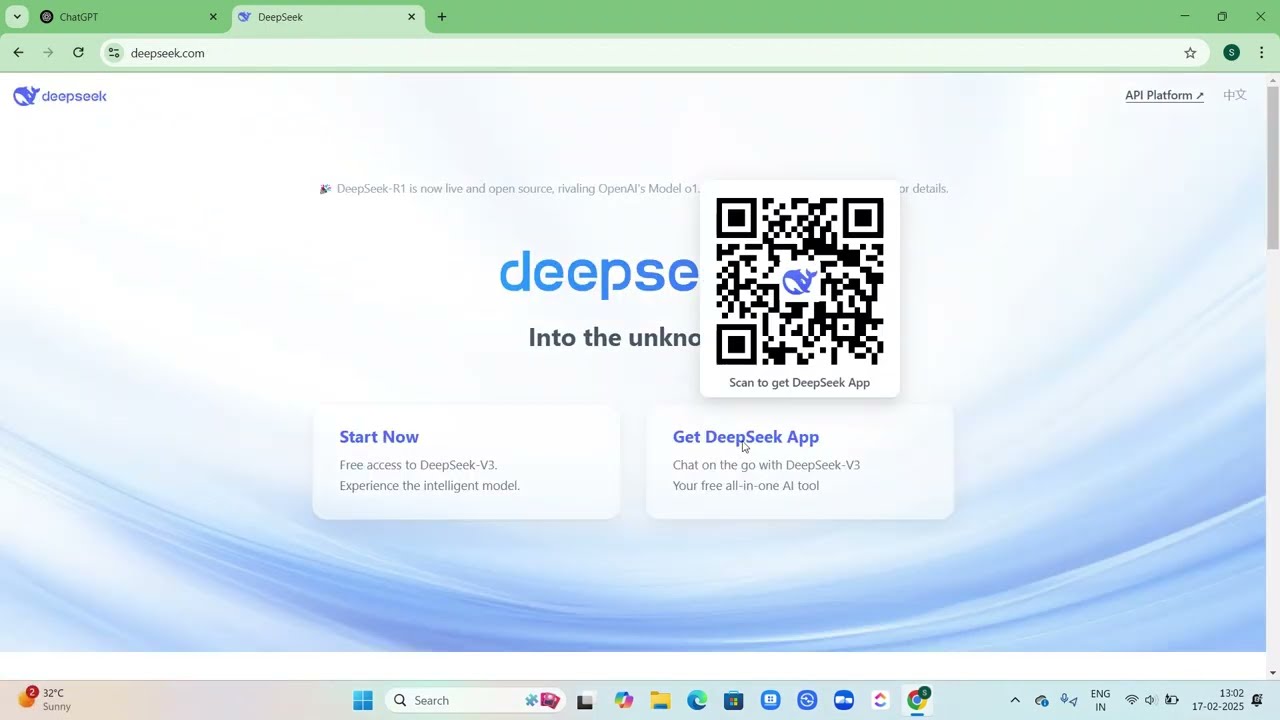
Task: Click the taskbar Search box
Action: point(475,700)
